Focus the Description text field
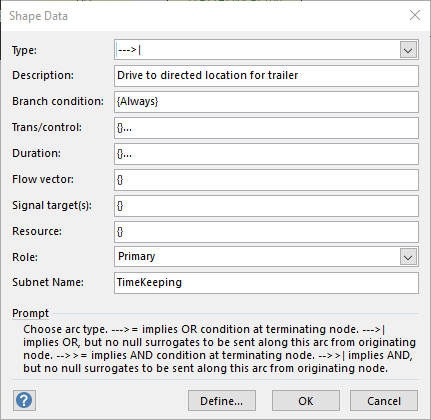Viewport: 431px width, 420px height. pyautogui.click(x=266, y=76)
